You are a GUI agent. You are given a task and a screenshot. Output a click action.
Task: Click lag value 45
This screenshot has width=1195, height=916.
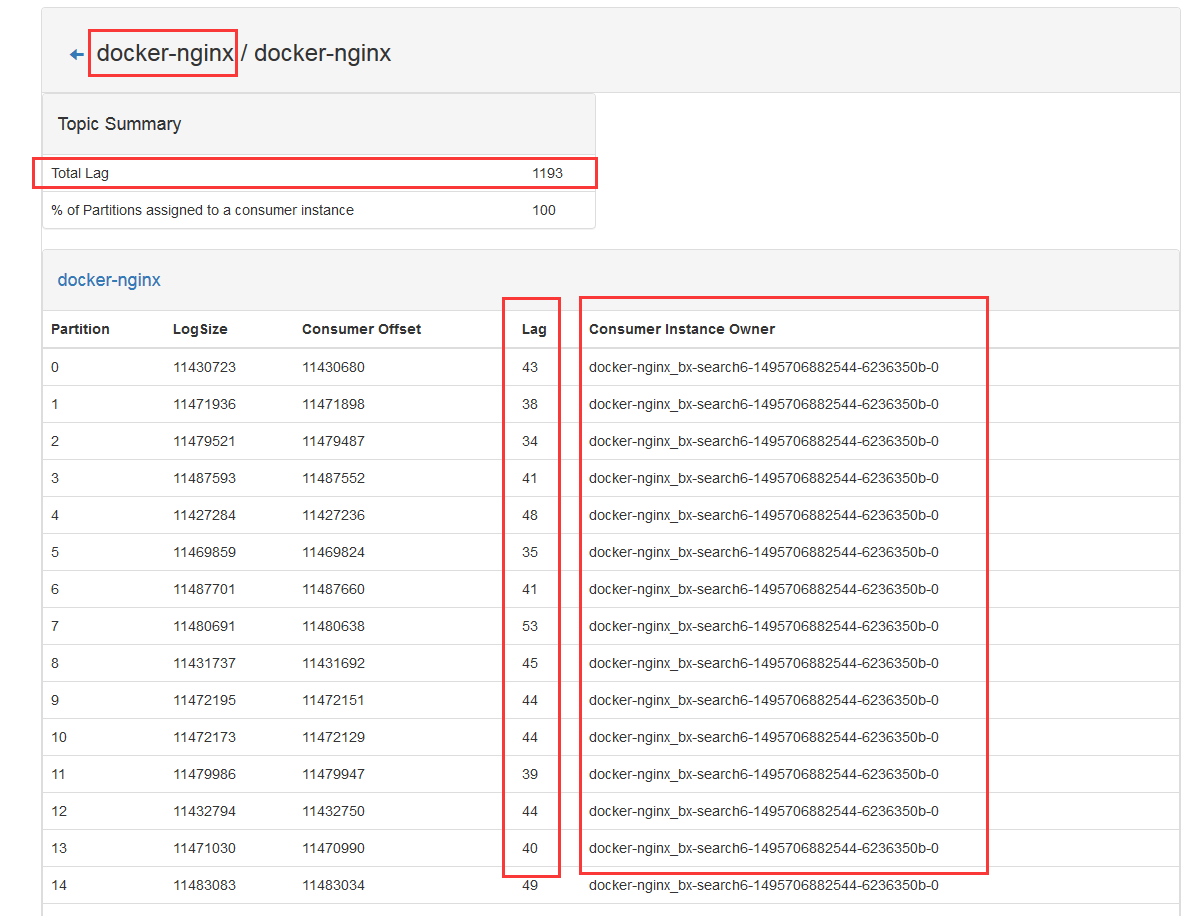530,663
